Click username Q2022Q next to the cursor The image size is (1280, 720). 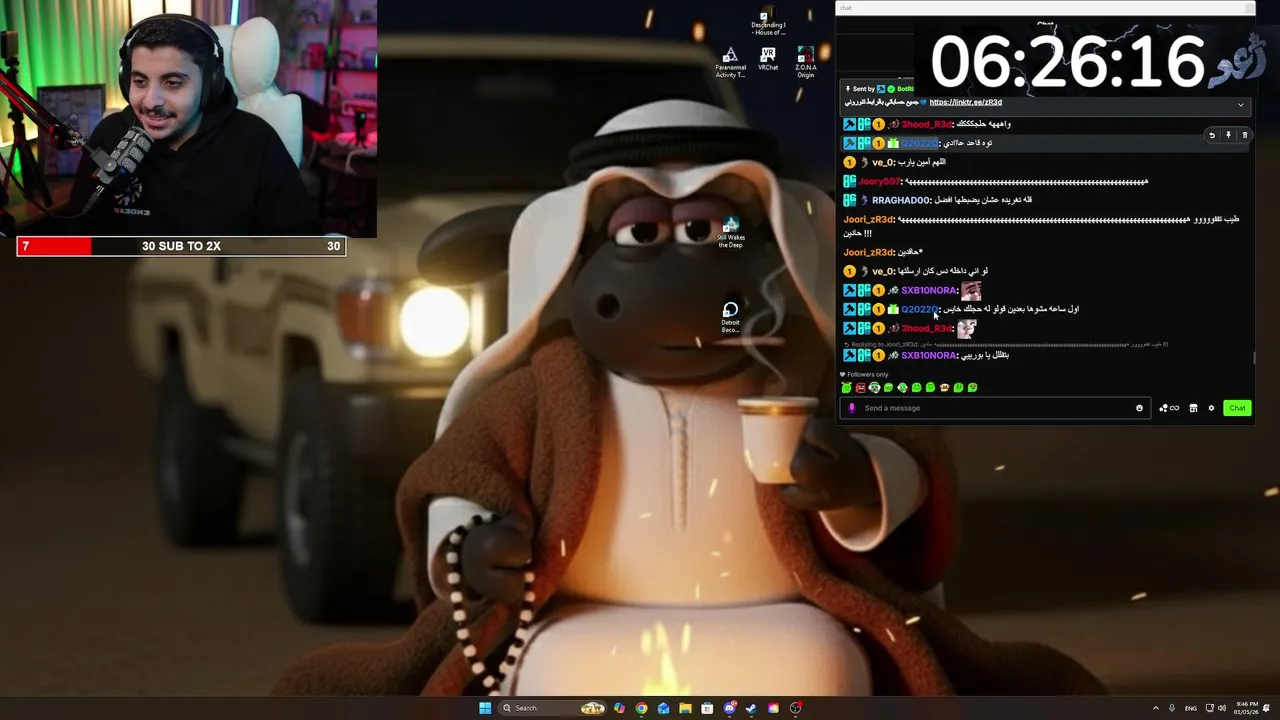pyautogui.click(x=920, y=309)
